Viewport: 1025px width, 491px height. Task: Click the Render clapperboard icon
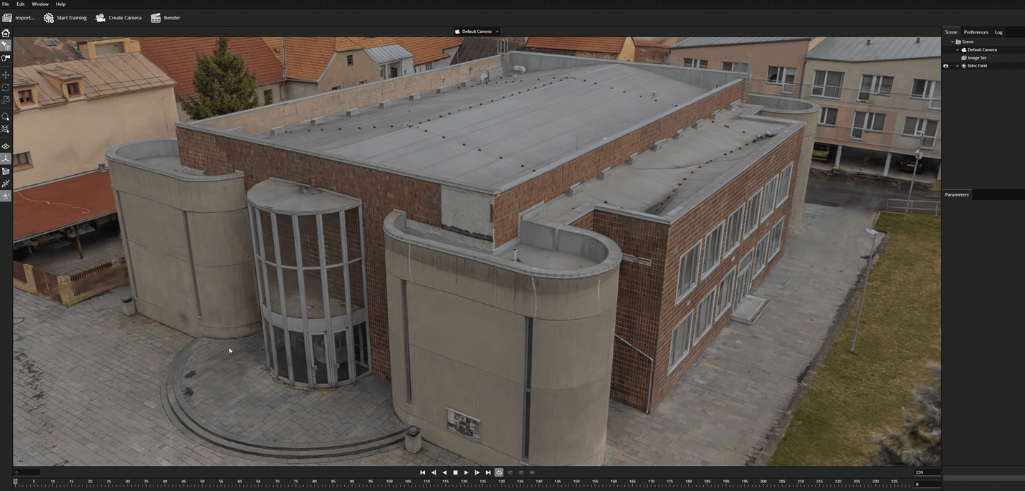click(x=156, y=18)
